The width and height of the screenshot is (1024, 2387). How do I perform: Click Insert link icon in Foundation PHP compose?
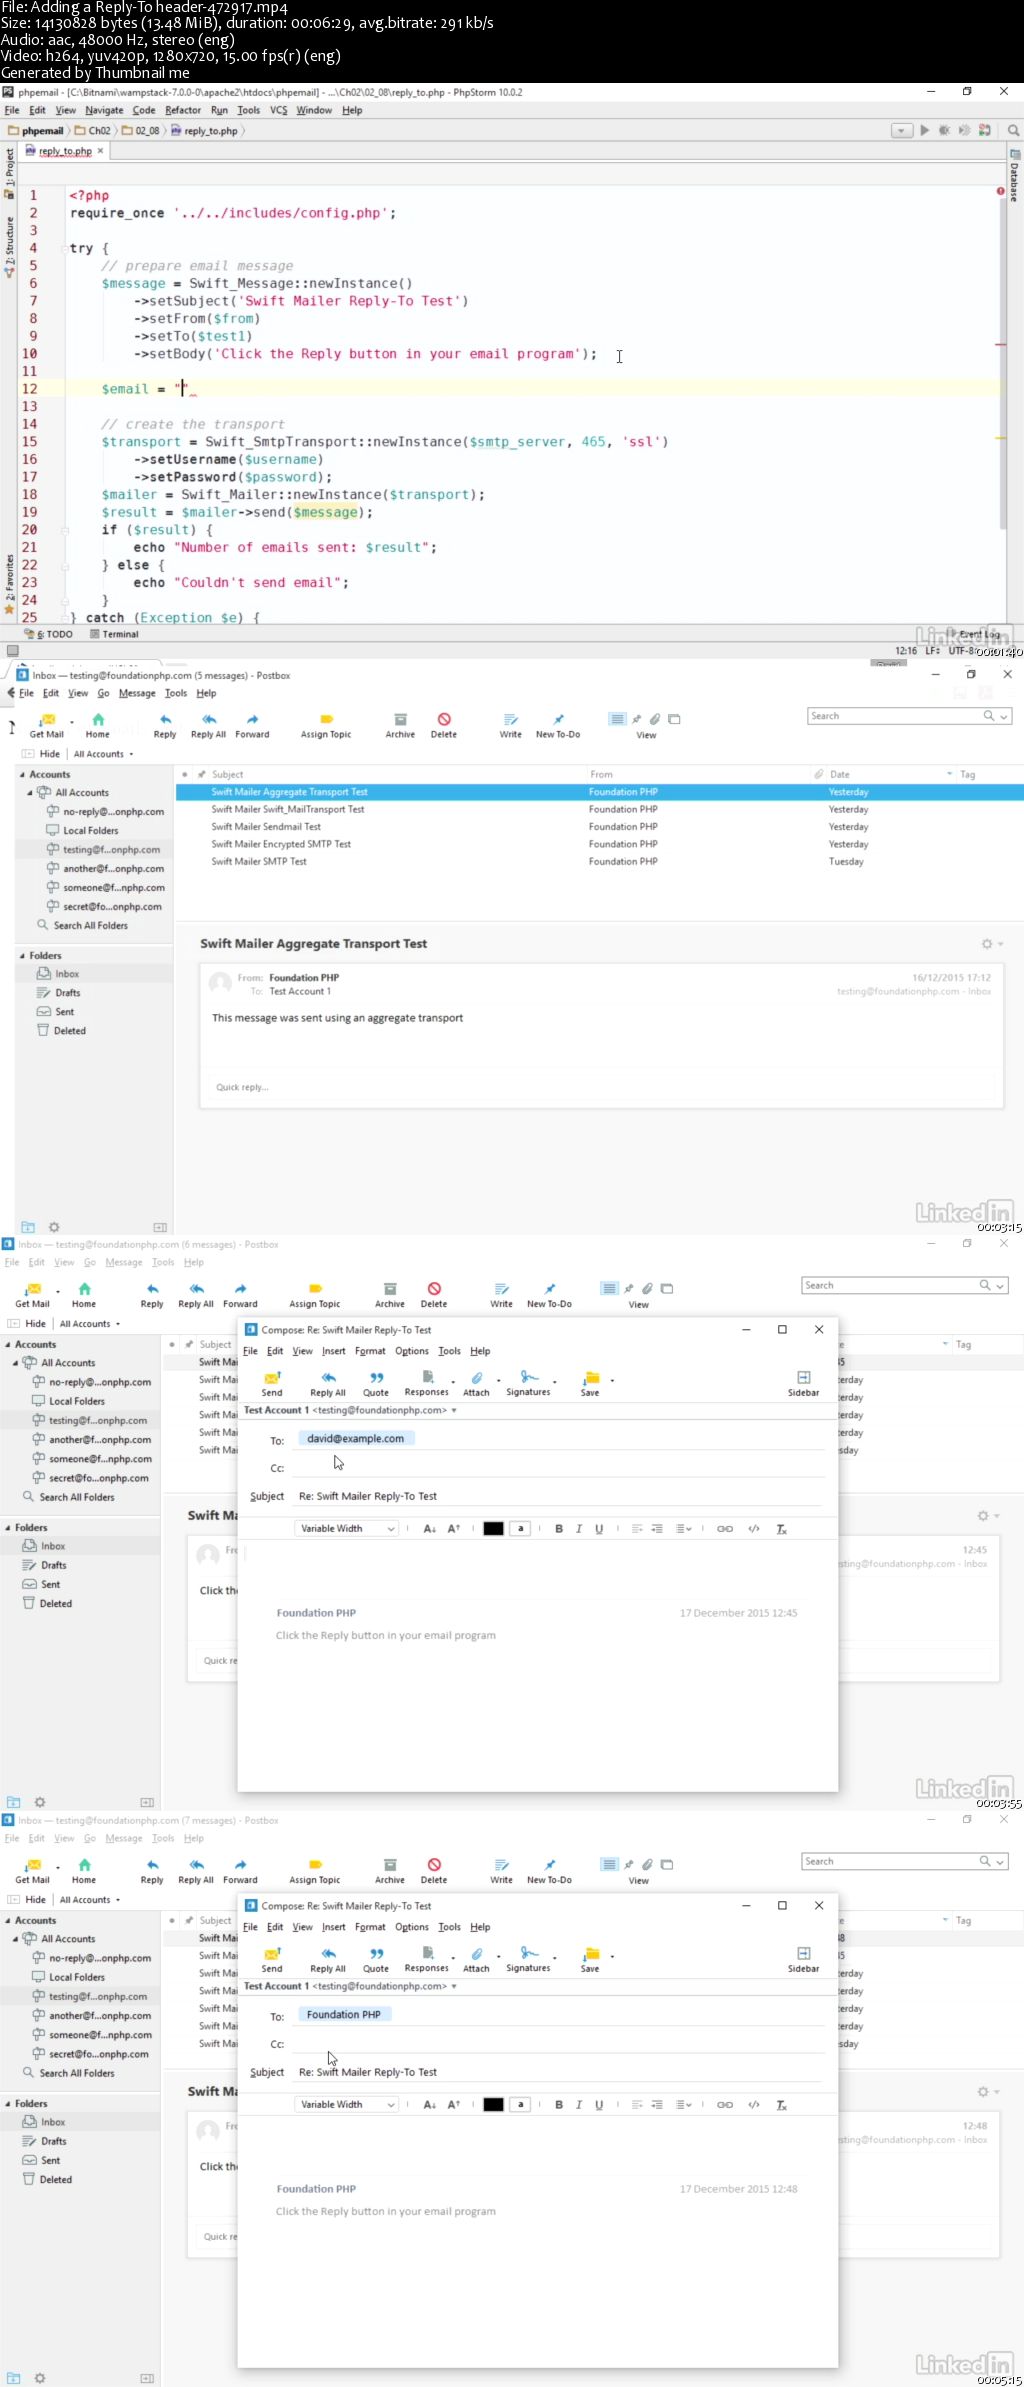pyautogui.click(x=725, y=2104)
